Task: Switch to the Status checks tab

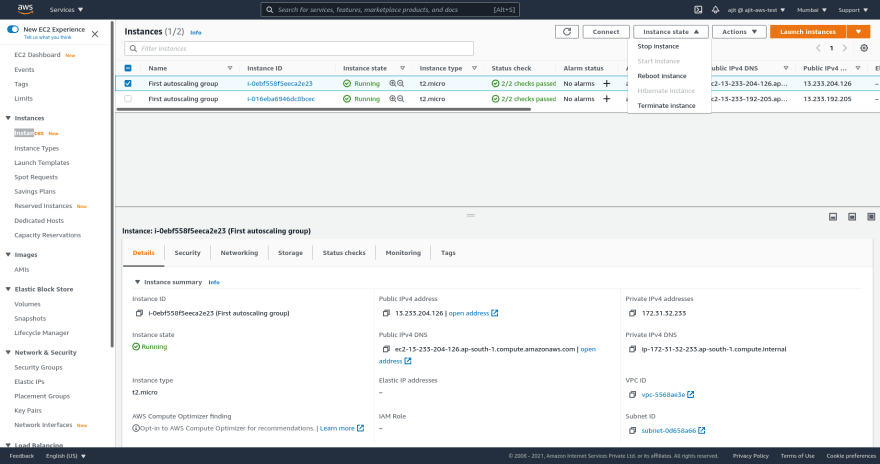Action: 344,253
